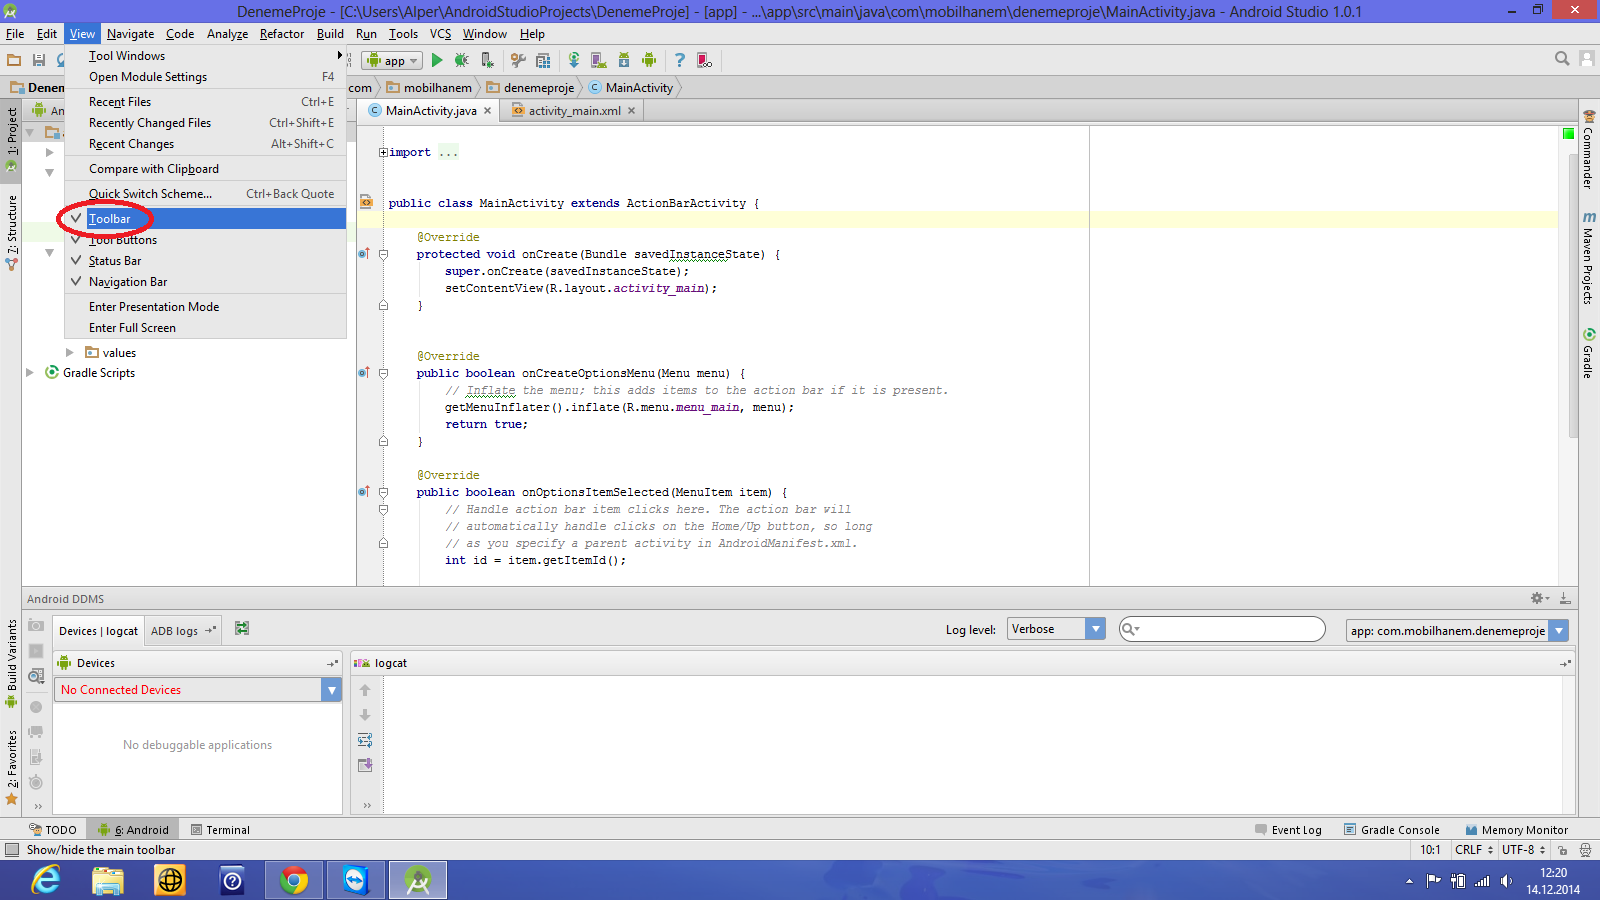Click restart adb green arrows icon
This screenshot has width=1600, height=900.
point(242,628)
